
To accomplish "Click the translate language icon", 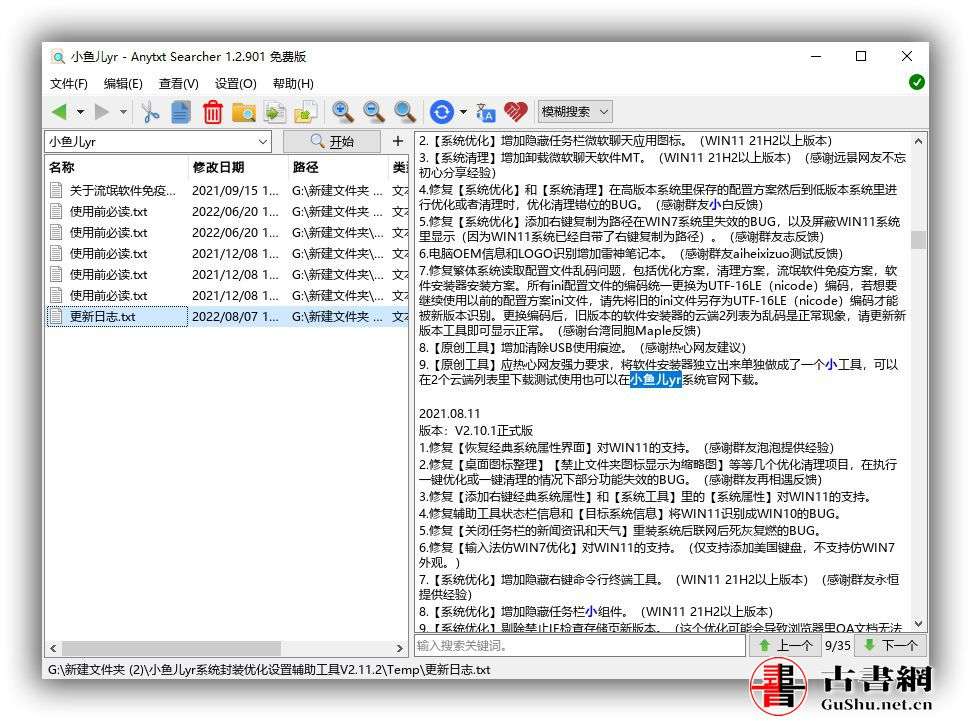I will (x=486, y=112).
